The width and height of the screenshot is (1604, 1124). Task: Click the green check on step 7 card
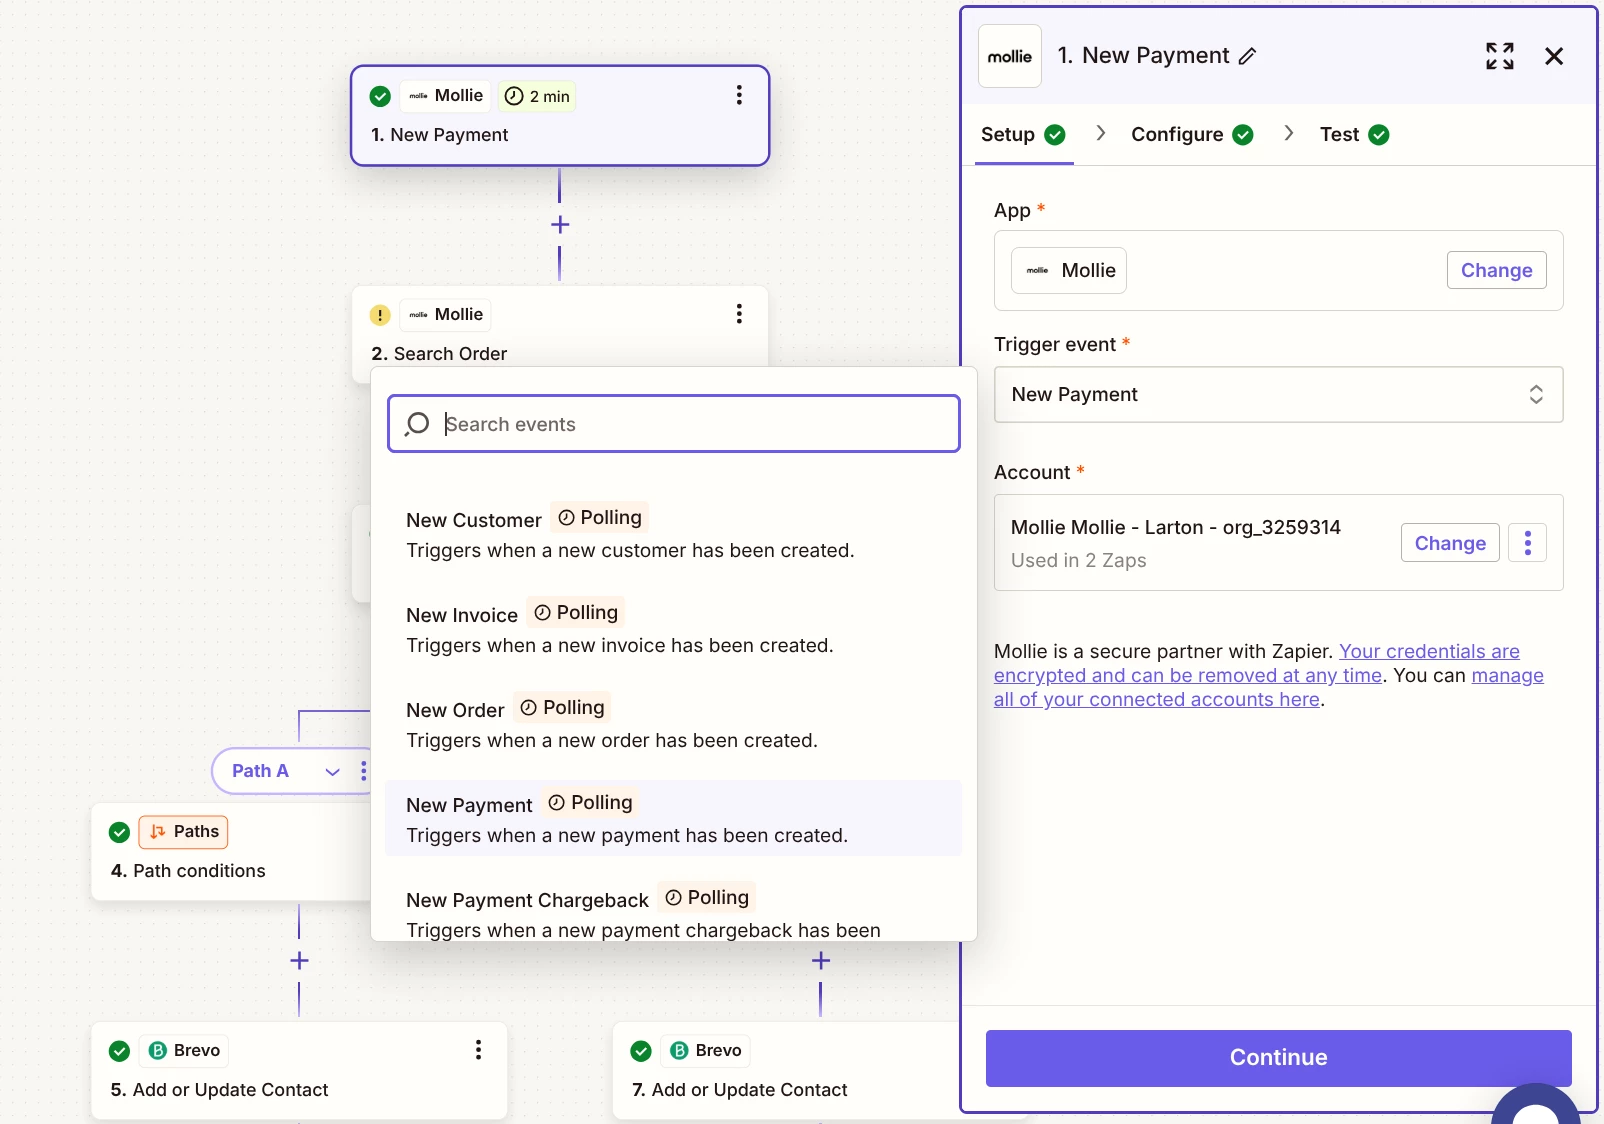tap(641, 1051)
